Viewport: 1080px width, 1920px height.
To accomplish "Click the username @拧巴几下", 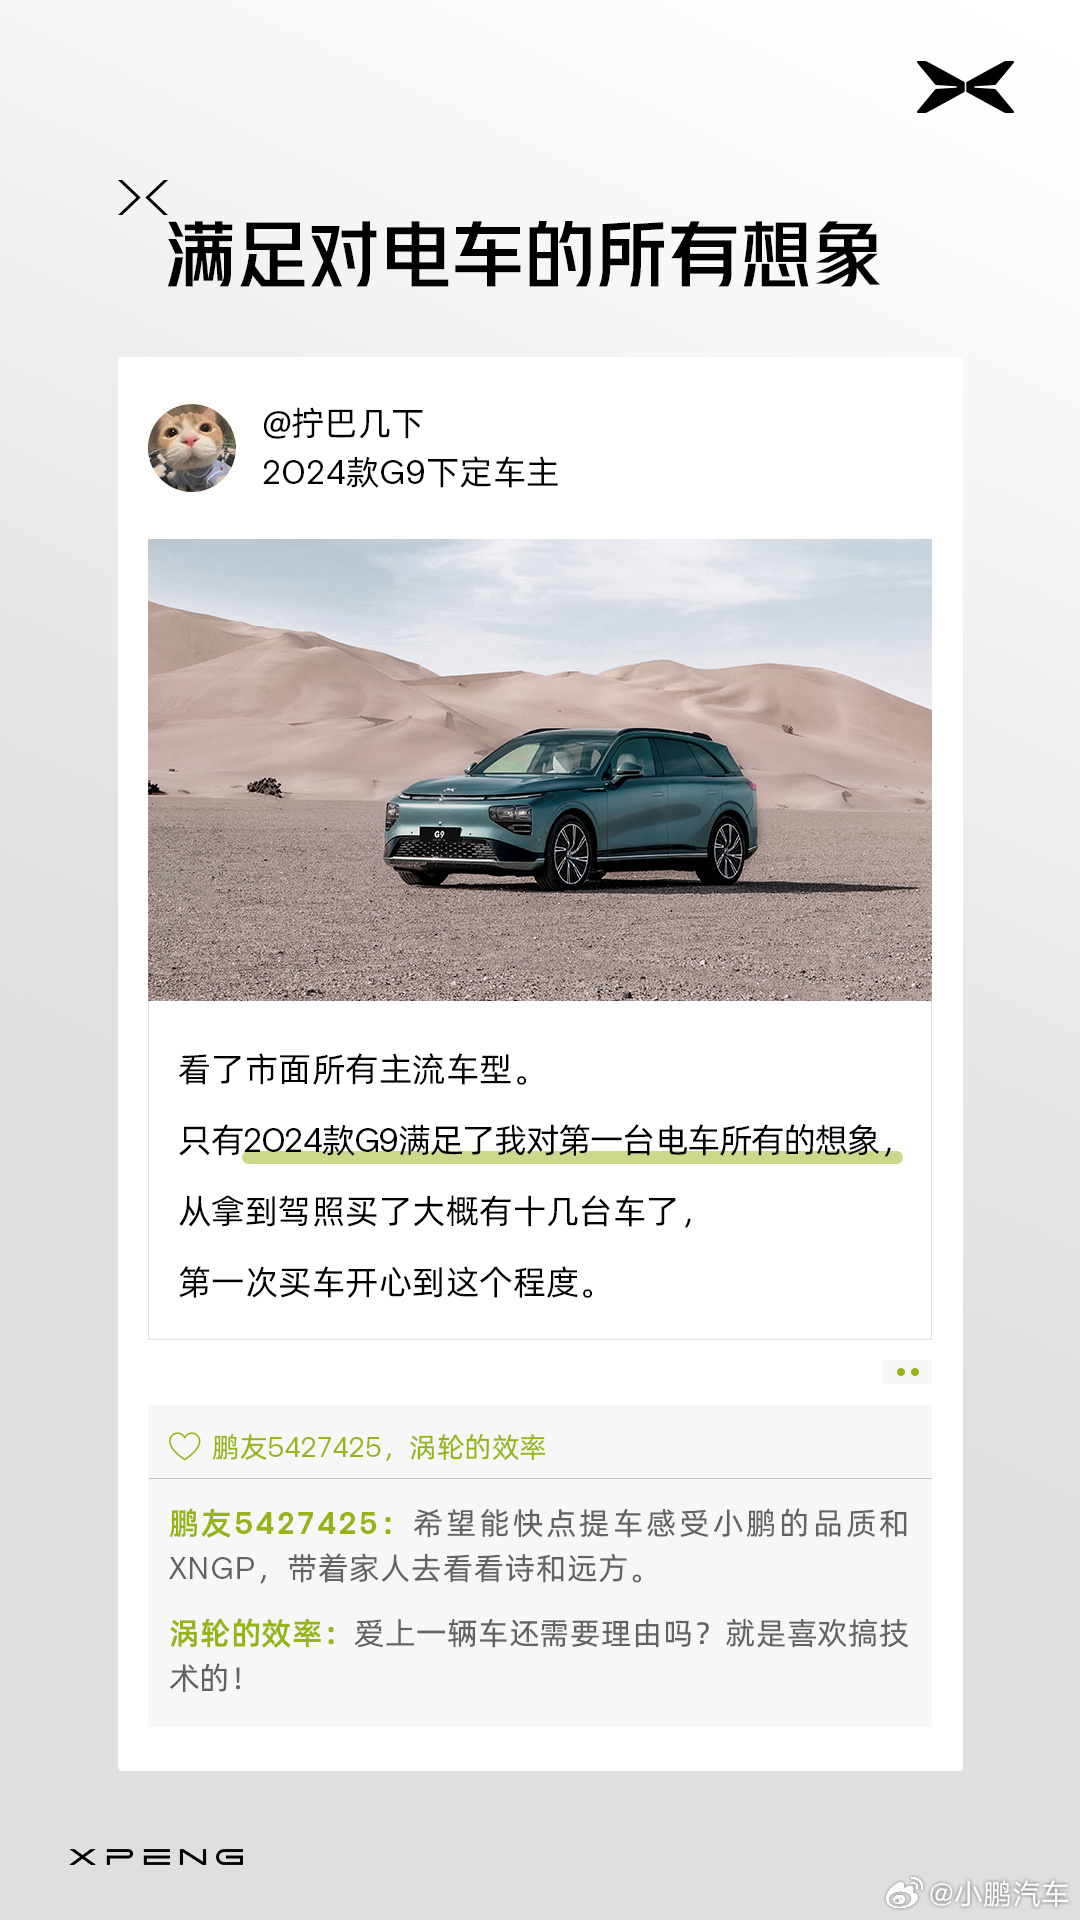I will [x=342, y=424].
